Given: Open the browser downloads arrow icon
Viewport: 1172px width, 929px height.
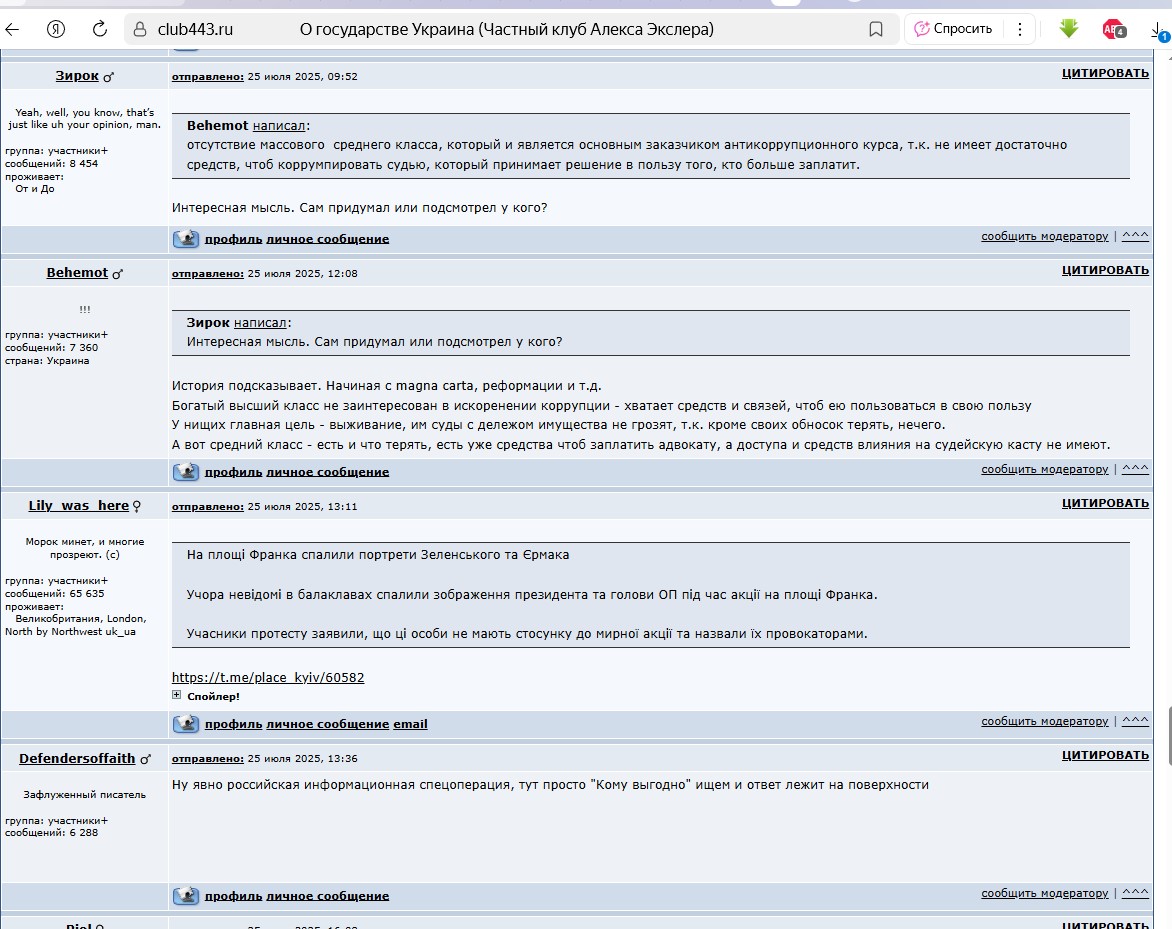Looking at the screenshot, I should [x=1158, y=29].
